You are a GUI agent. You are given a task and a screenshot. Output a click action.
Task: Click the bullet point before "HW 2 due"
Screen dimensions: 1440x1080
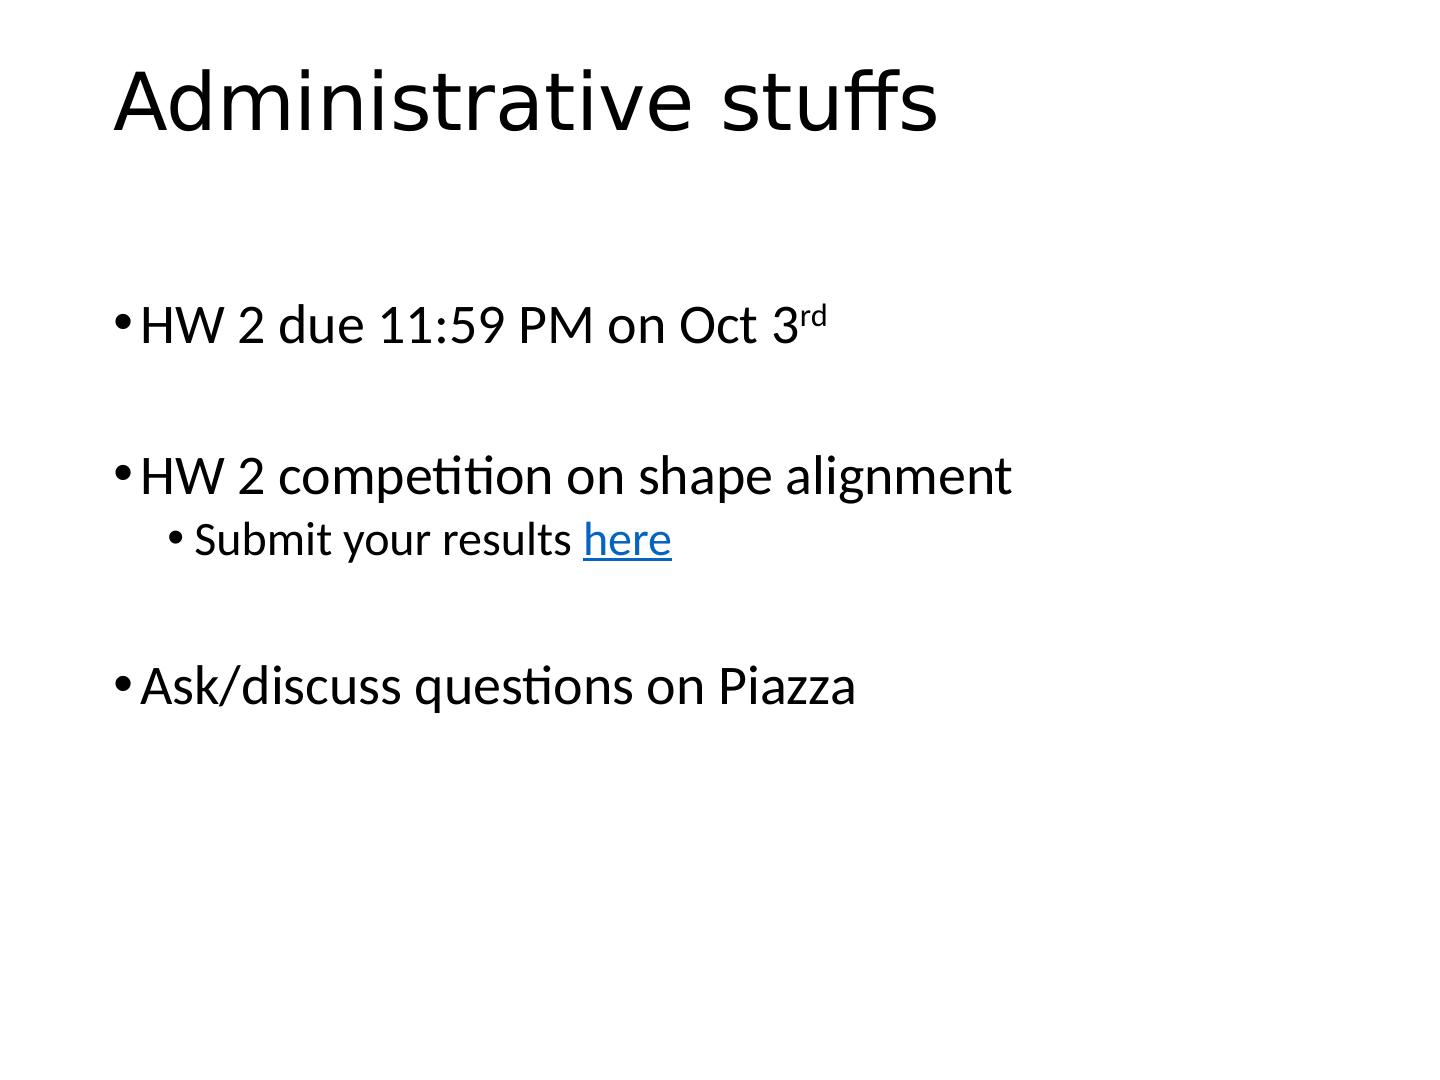(x=121, y=322)
